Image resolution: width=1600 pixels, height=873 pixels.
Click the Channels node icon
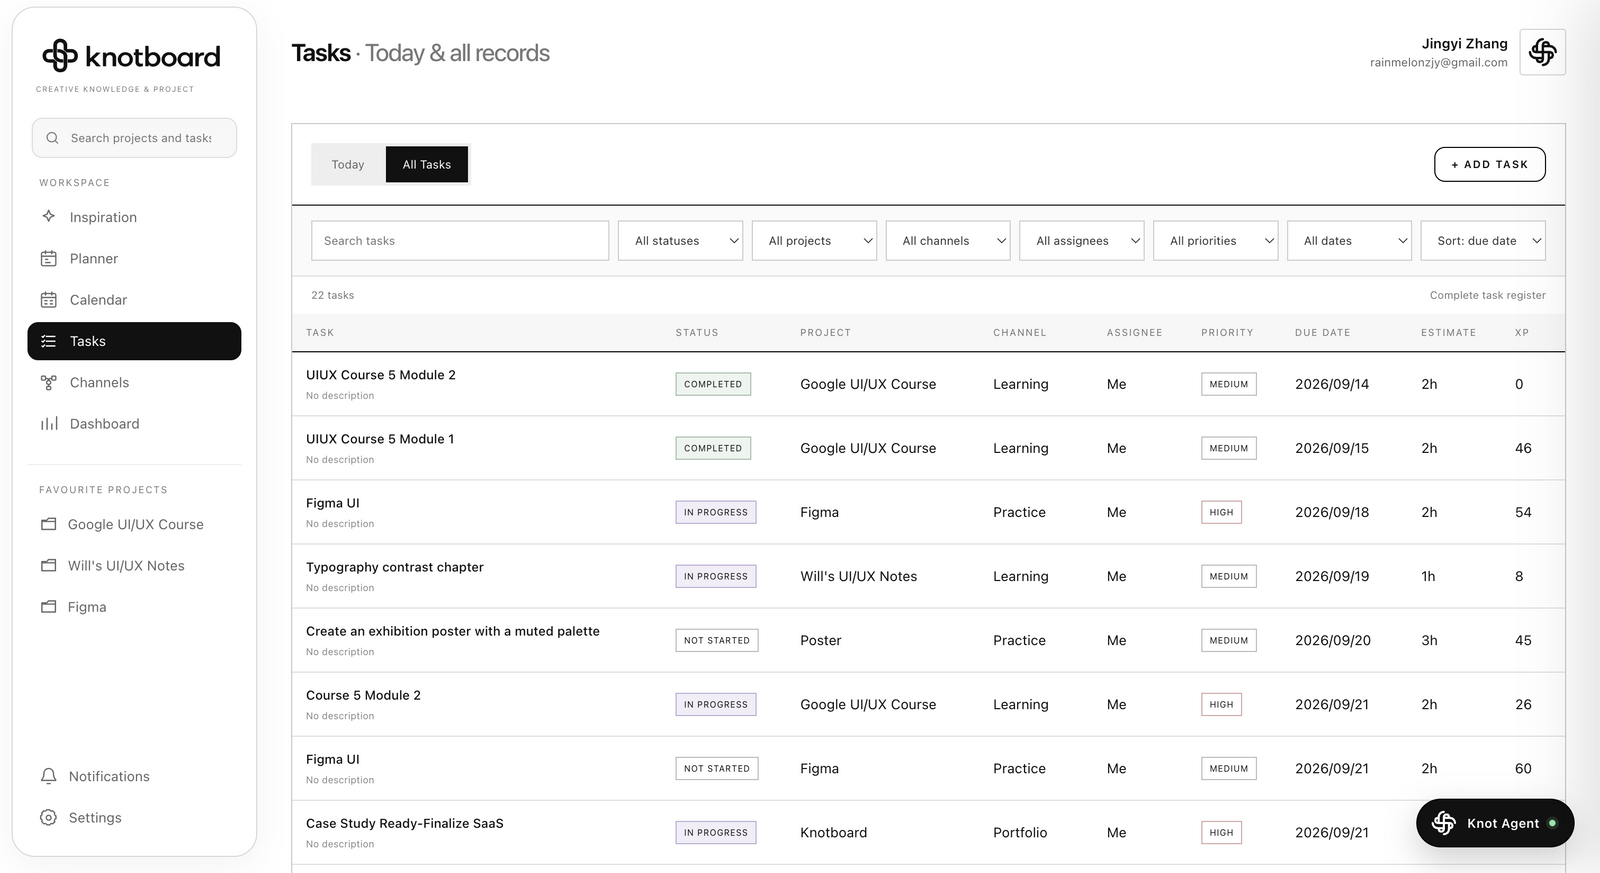[x=48, y=382]
